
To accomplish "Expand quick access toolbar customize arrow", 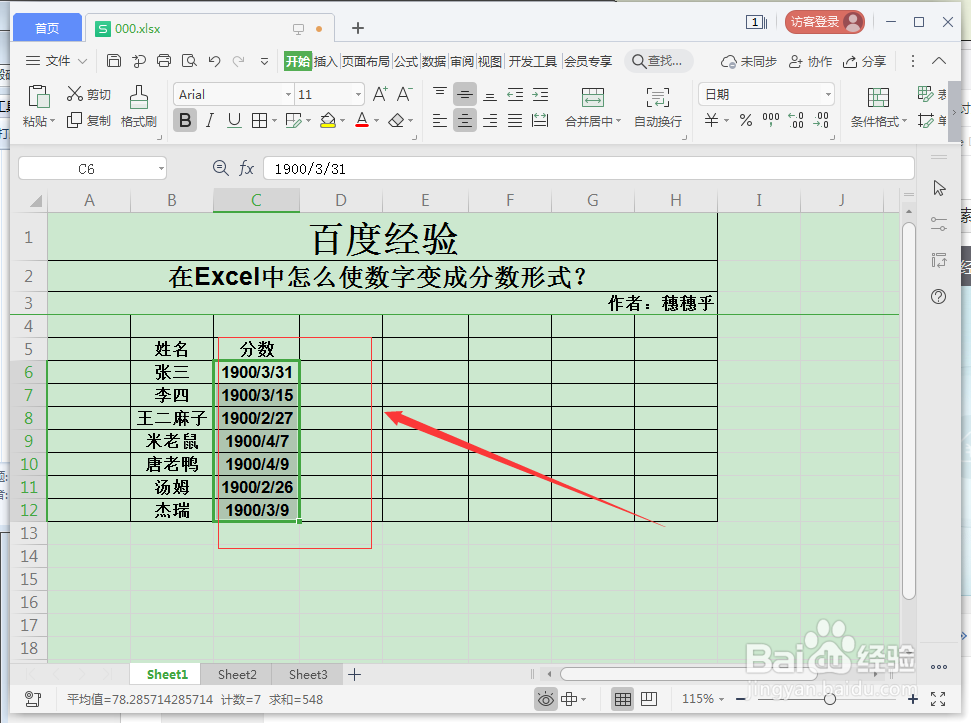I will coord(264,61).
